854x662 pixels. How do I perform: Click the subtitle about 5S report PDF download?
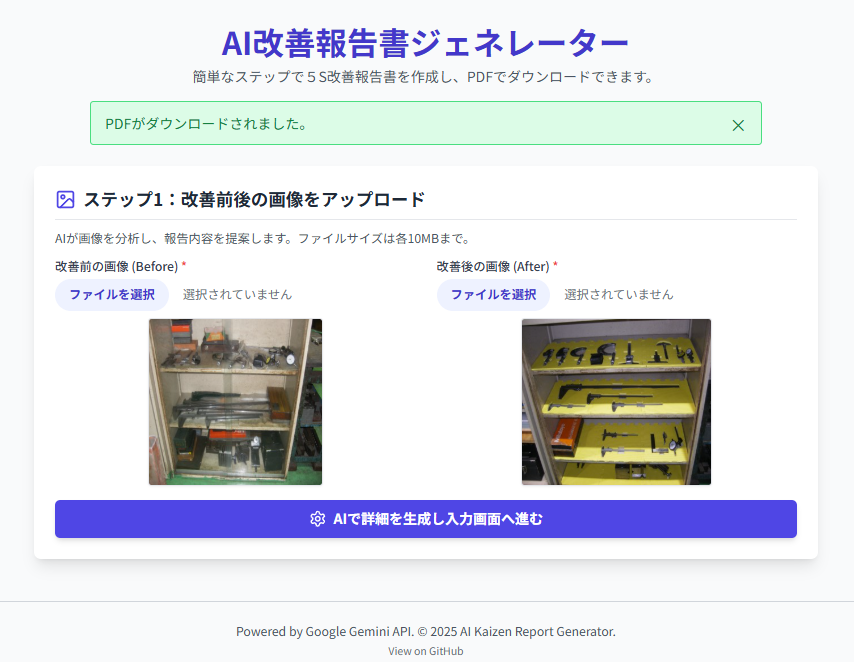pyautogui.click(x=424, y=77)
